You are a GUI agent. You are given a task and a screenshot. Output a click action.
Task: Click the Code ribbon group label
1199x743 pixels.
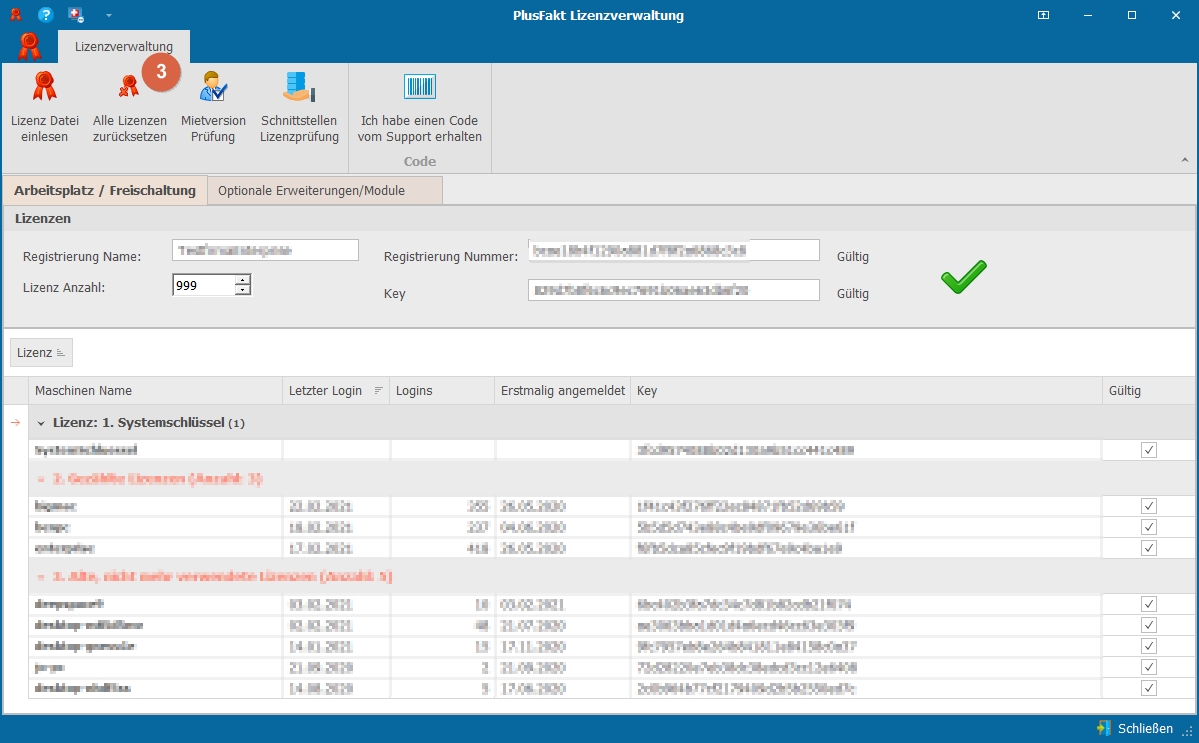pos(420,161)
